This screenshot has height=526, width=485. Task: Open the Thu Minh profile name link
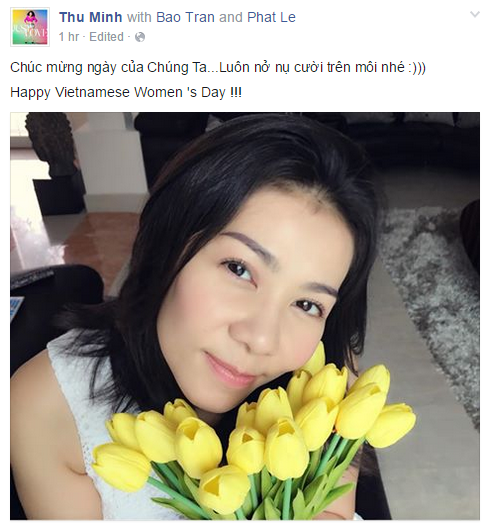point(91,17)
